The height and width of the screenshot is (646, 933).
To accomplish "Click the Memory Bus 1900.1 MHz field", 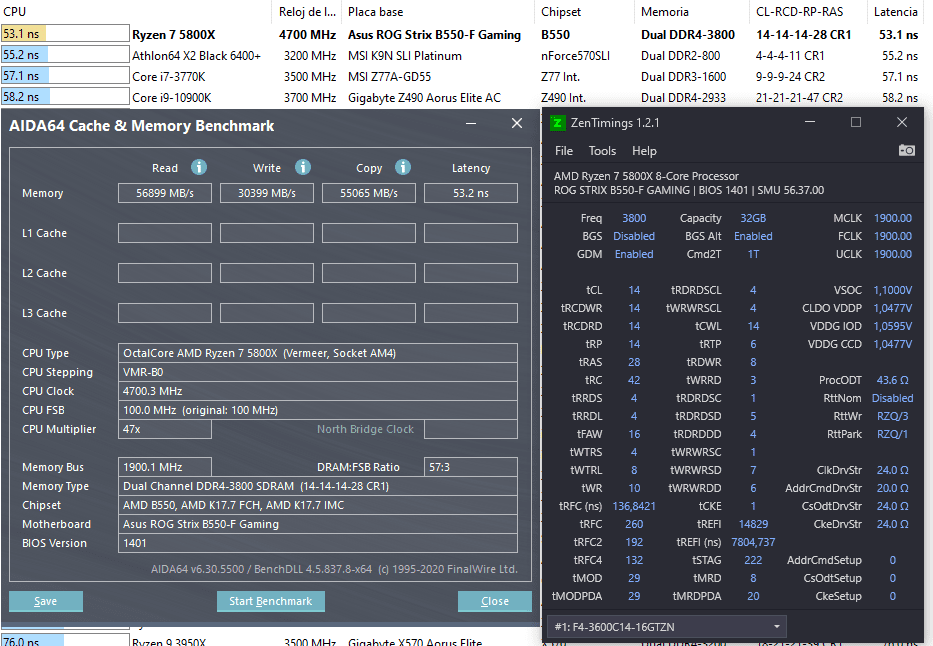I will point(165,468).
